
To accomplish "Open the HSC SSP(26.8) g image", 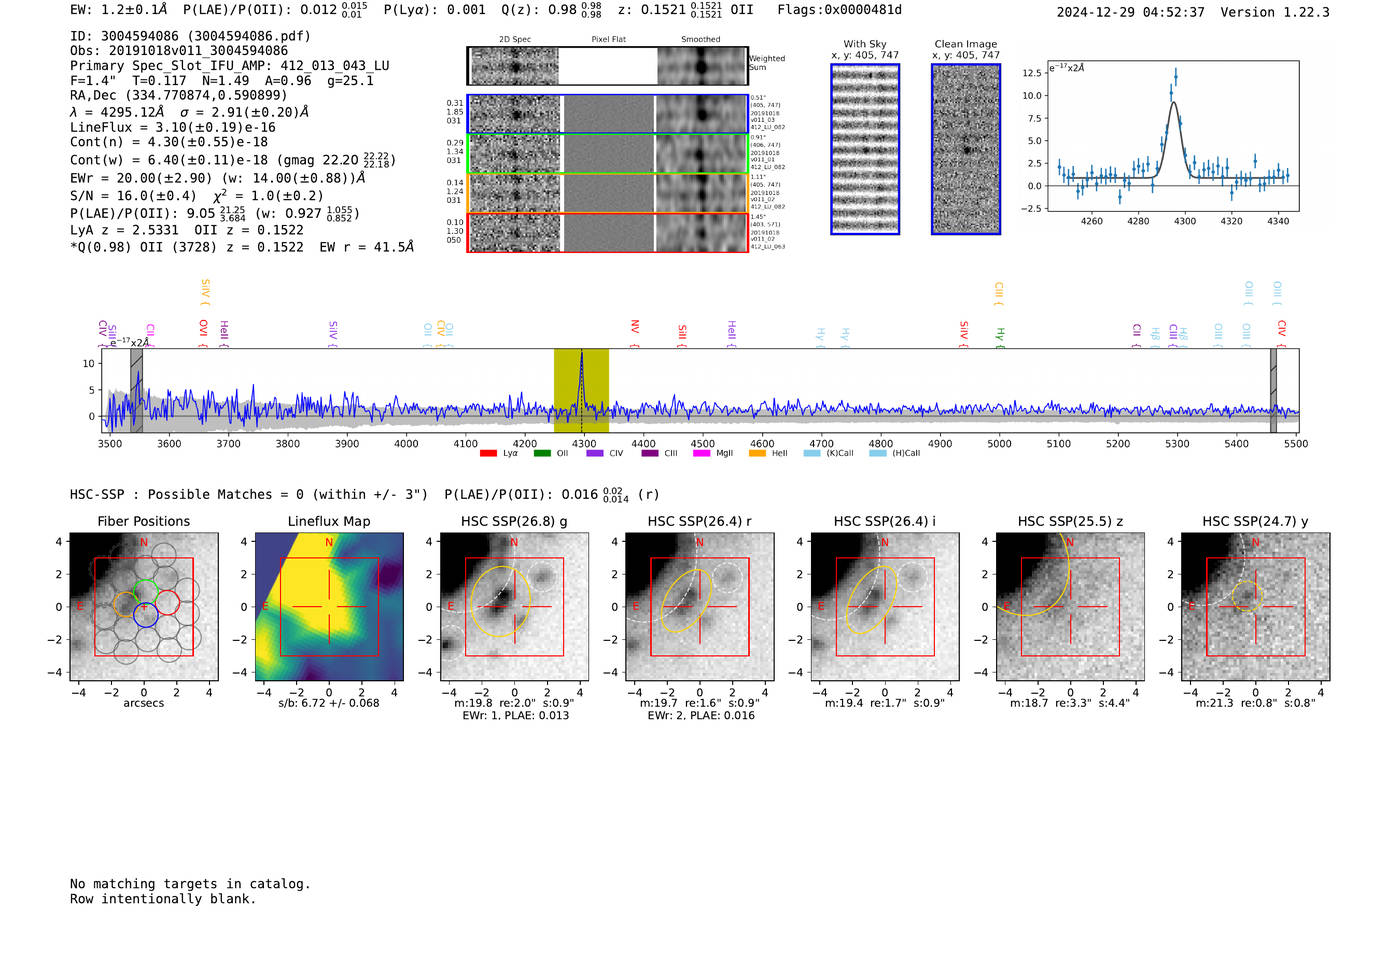I will point(515,607).
